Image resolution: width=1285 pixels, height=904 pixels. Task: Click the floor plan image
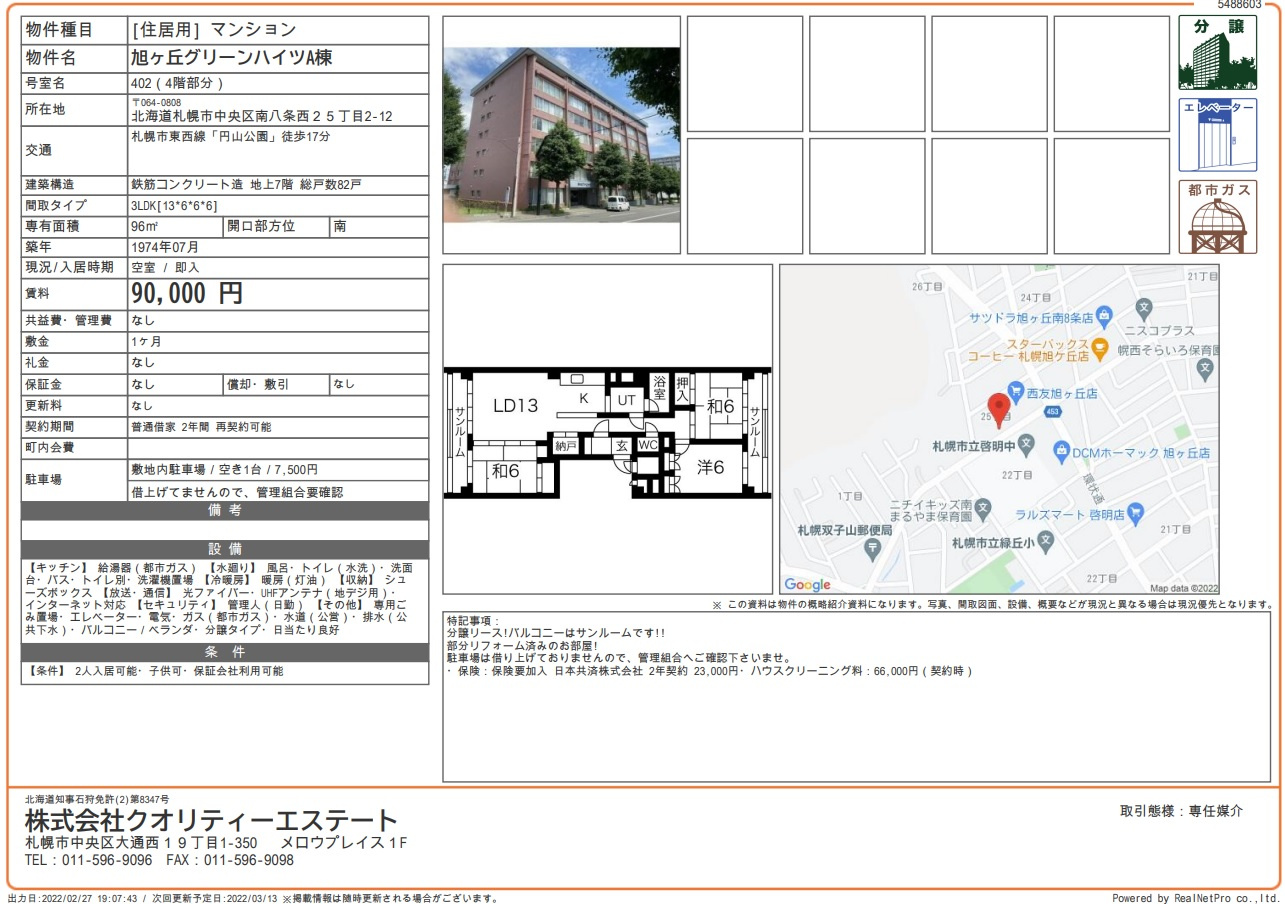click(x=607, y=432)
